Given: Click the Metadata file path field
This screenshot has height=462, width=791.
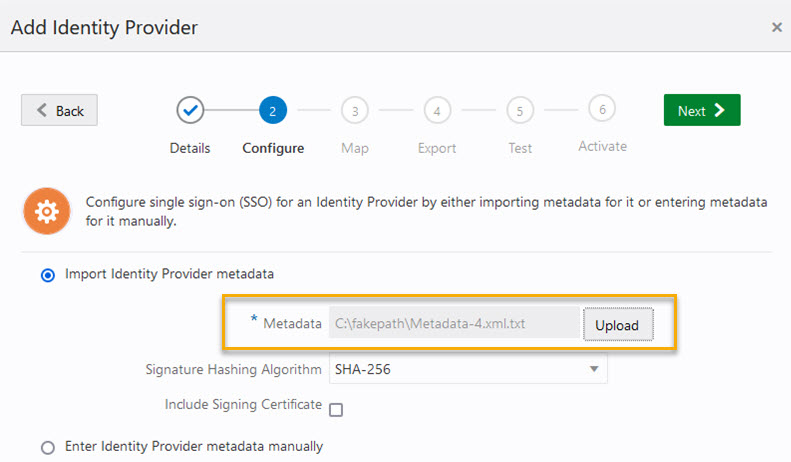Looking at the screenshot, I should tap(454, 323).
